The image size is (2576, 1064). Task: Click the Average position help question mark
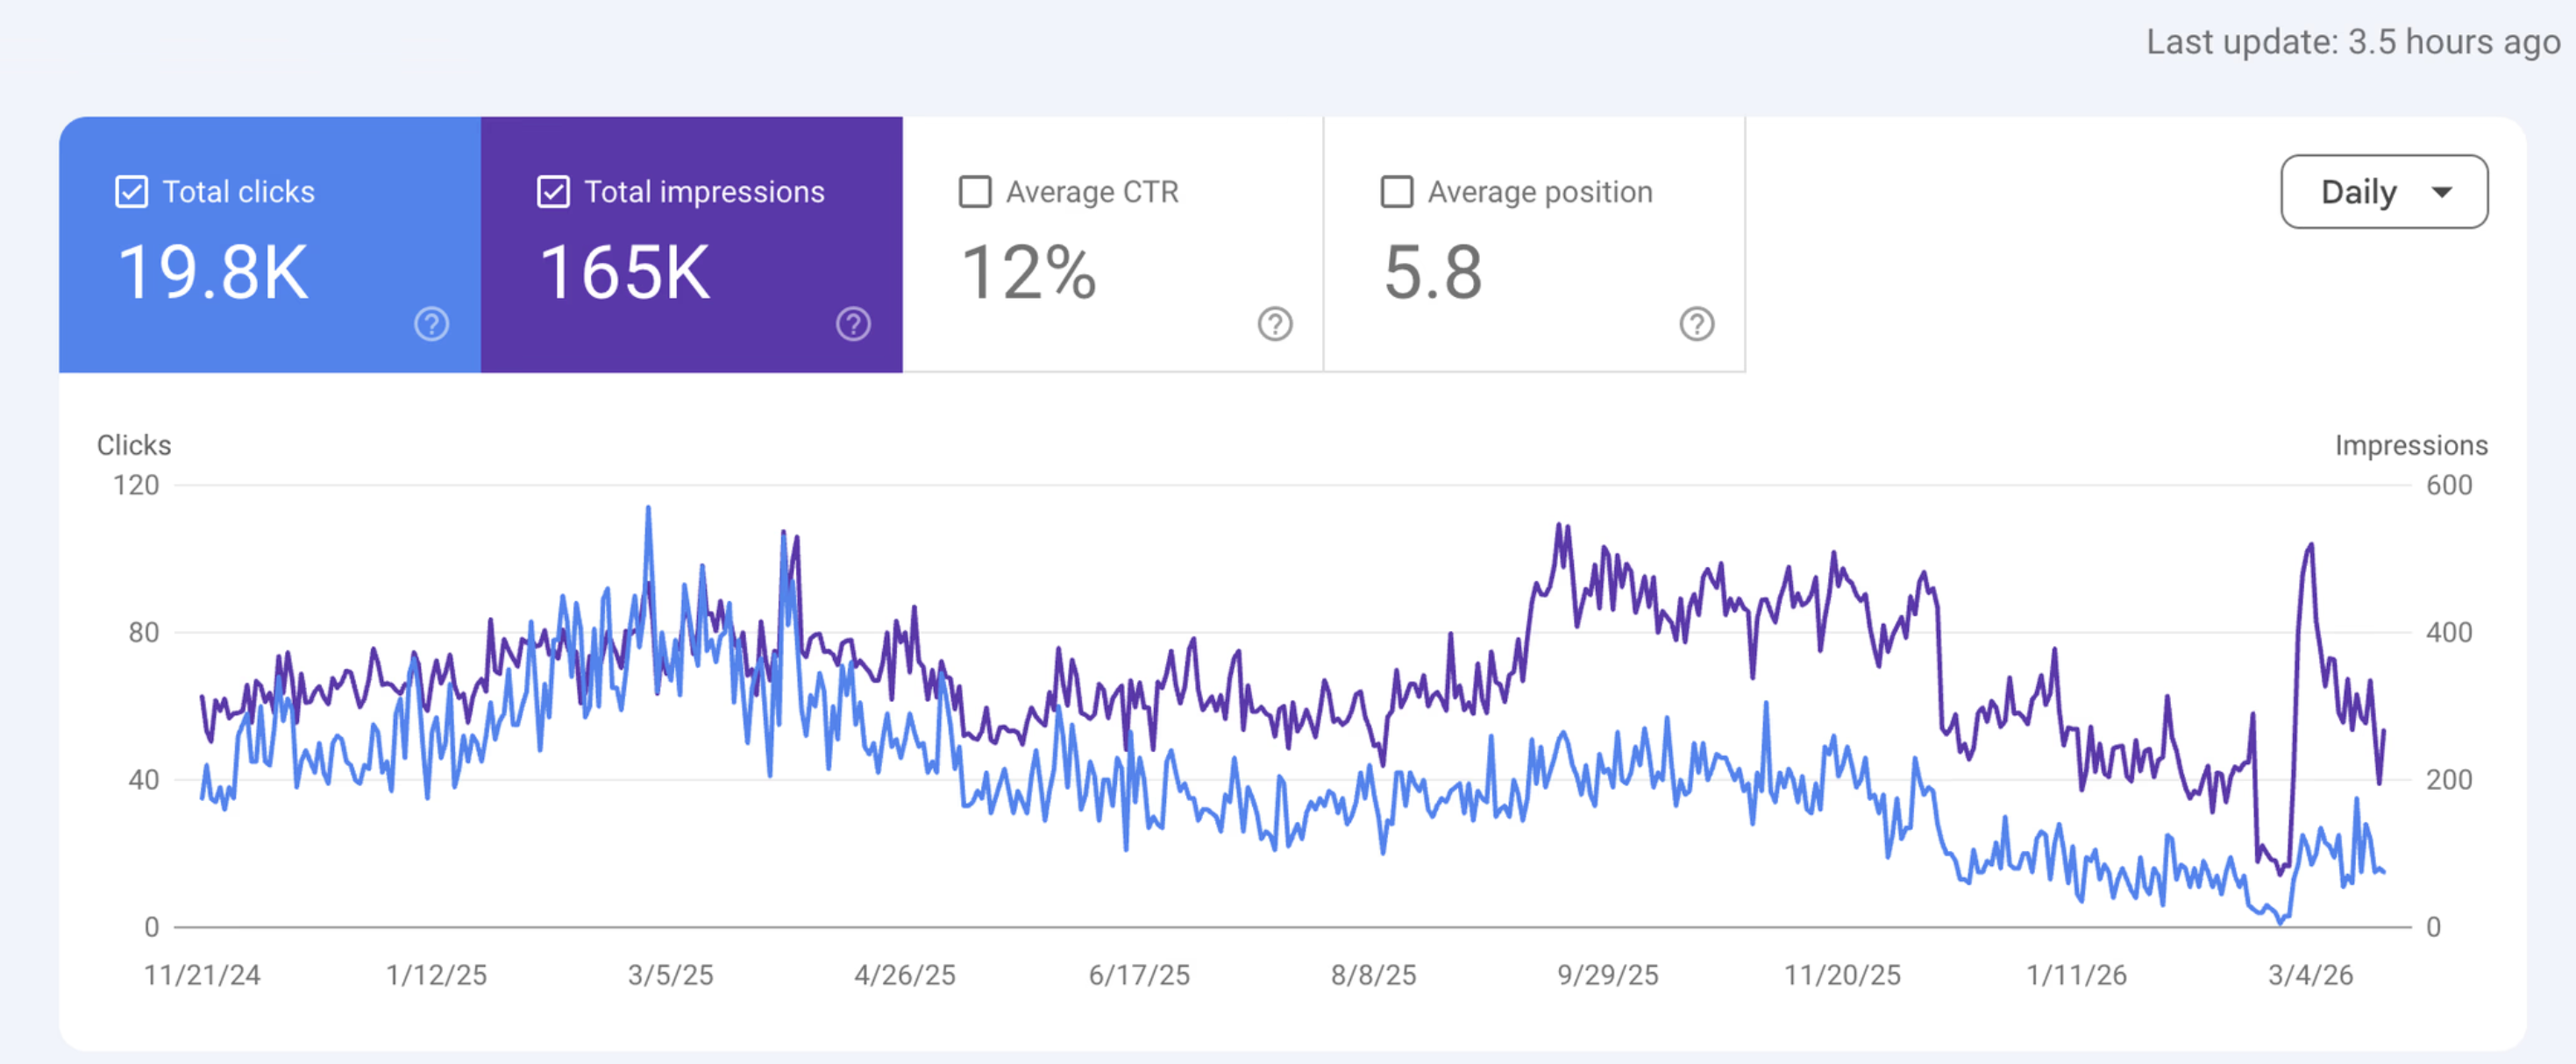(x=1697, y=324)
